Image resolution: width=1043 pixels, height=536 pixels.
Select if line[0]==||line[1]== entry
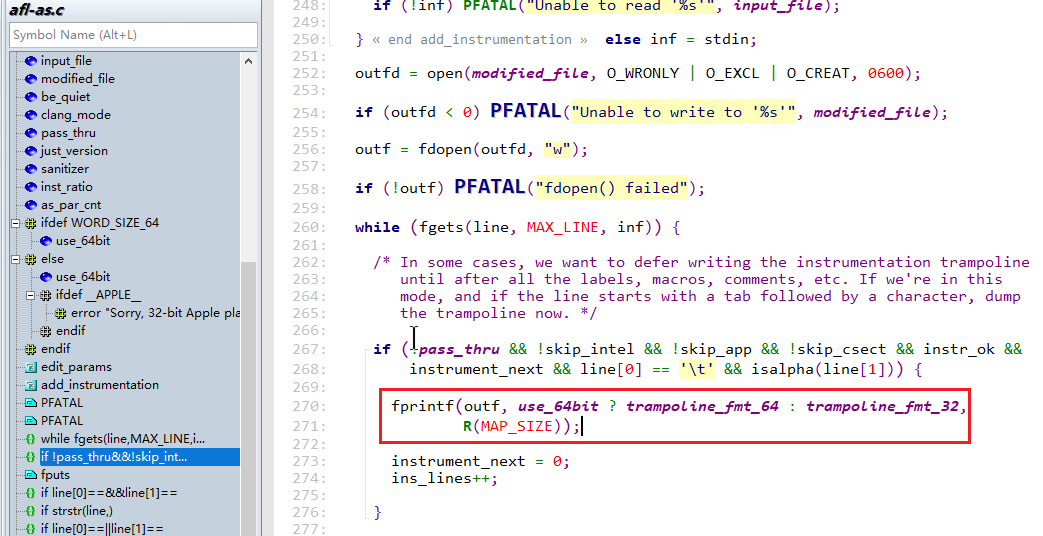pos(102,528)
